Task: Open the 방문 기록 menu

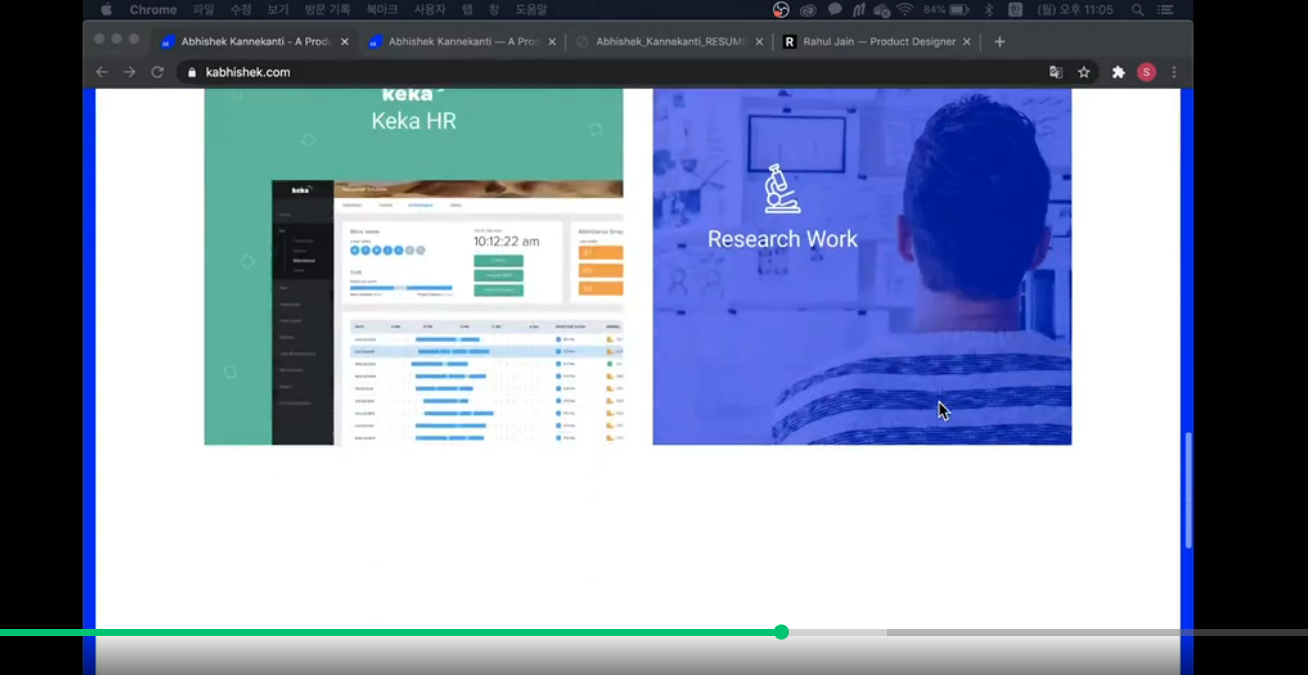Action: [x=327, y=10]
